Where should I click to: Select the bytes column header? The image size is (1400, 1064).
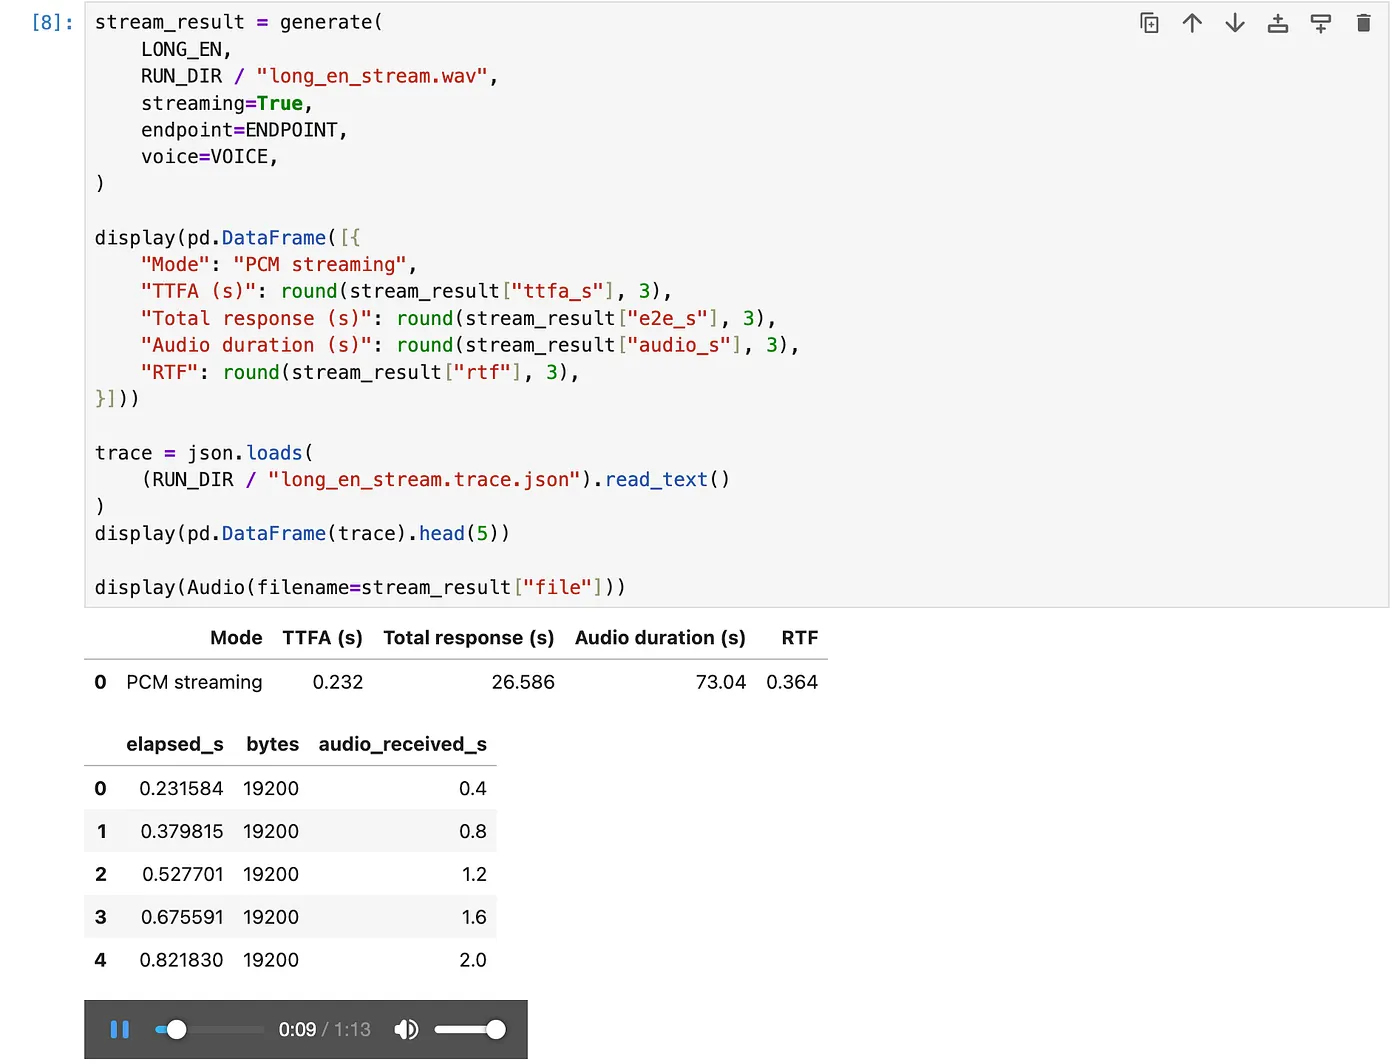point(273,744)
